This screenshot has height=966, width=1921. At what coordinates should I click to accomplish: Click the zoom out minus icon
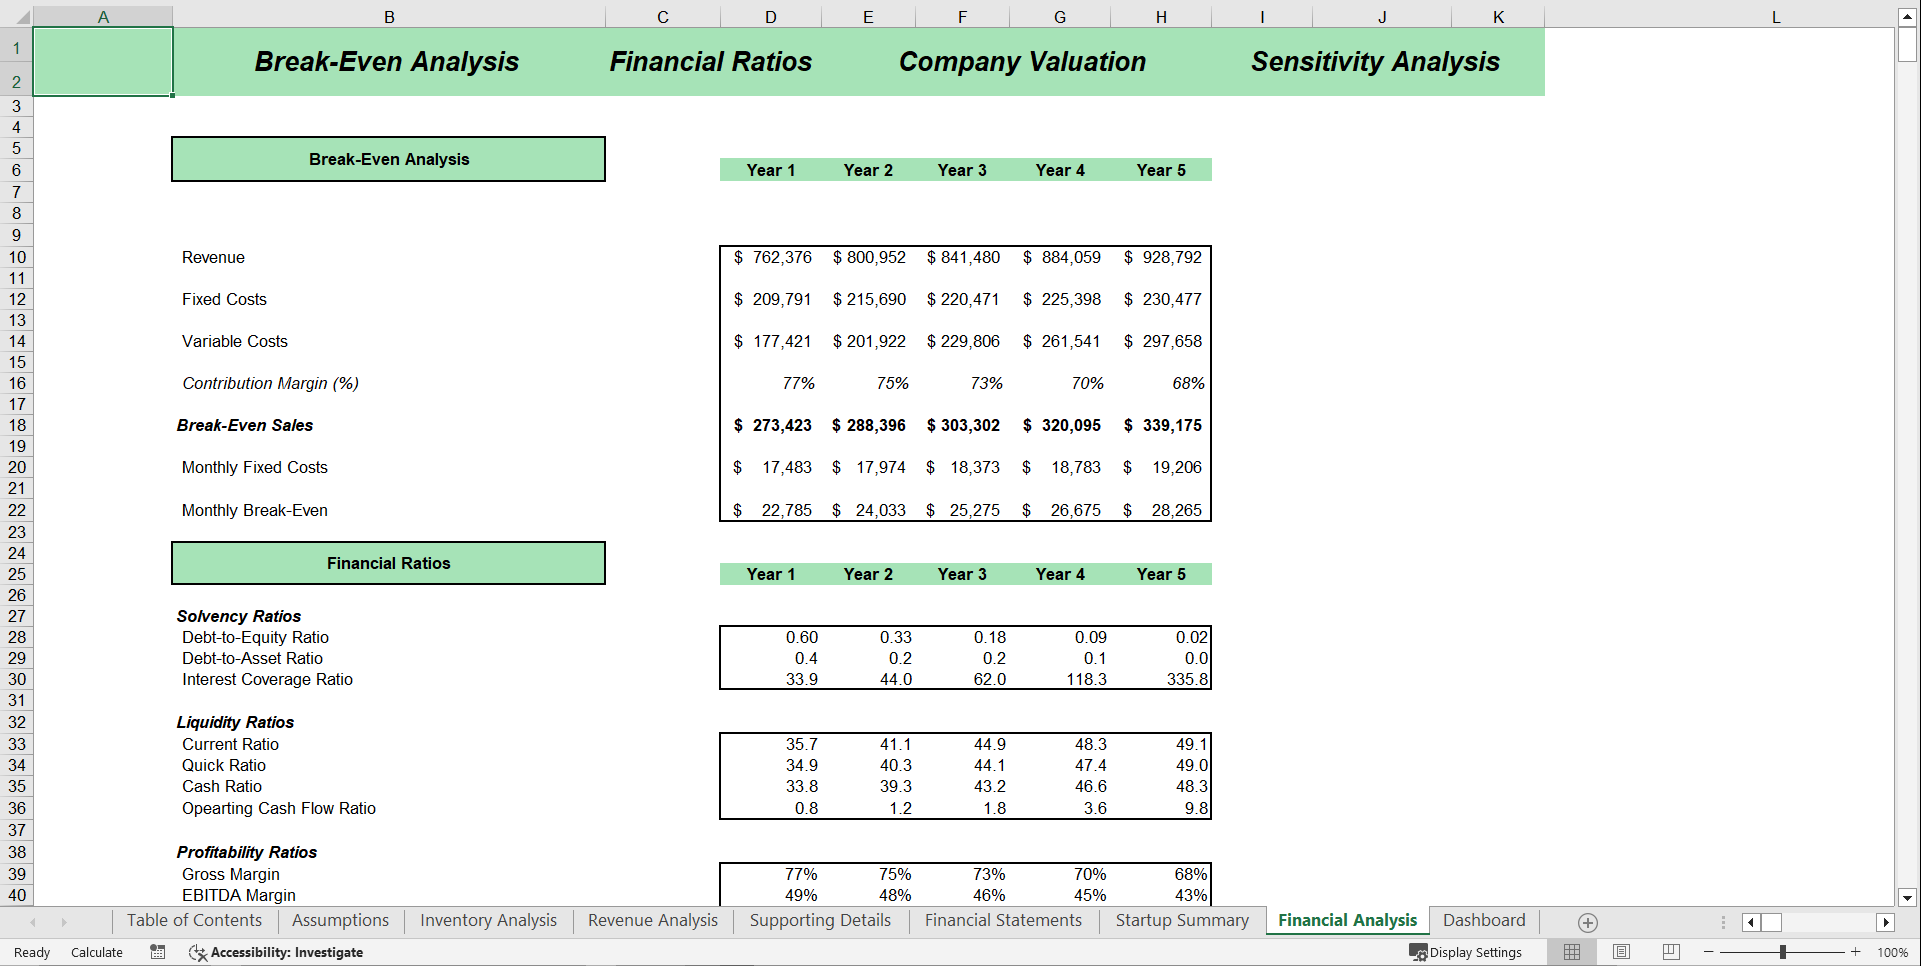1709,952
